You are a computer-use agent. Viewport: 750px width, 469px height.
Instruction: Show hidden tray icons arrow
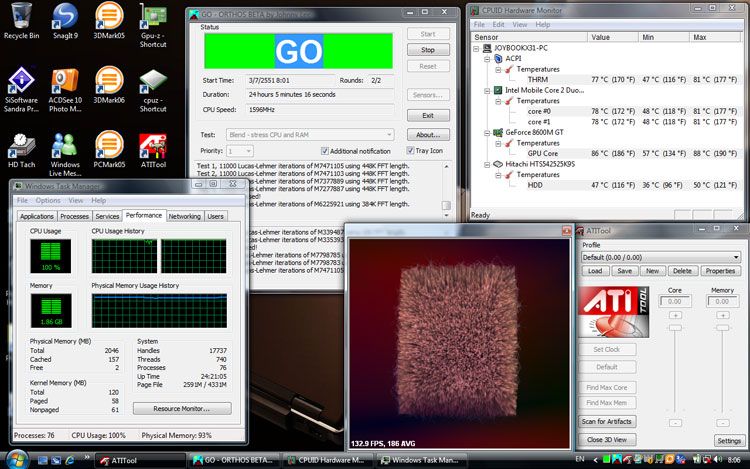pos(596,460)
